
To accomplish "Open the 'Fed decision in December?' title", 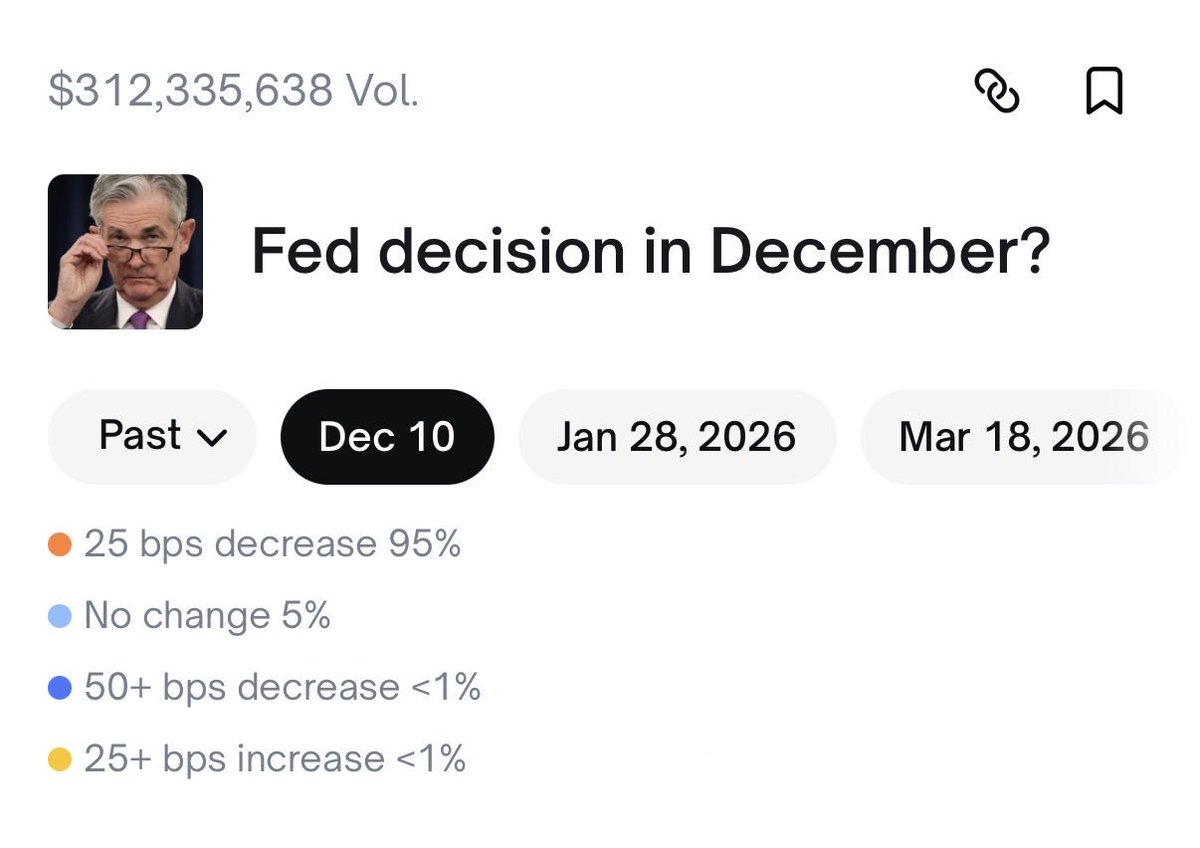I will click(x=650, y=252).
